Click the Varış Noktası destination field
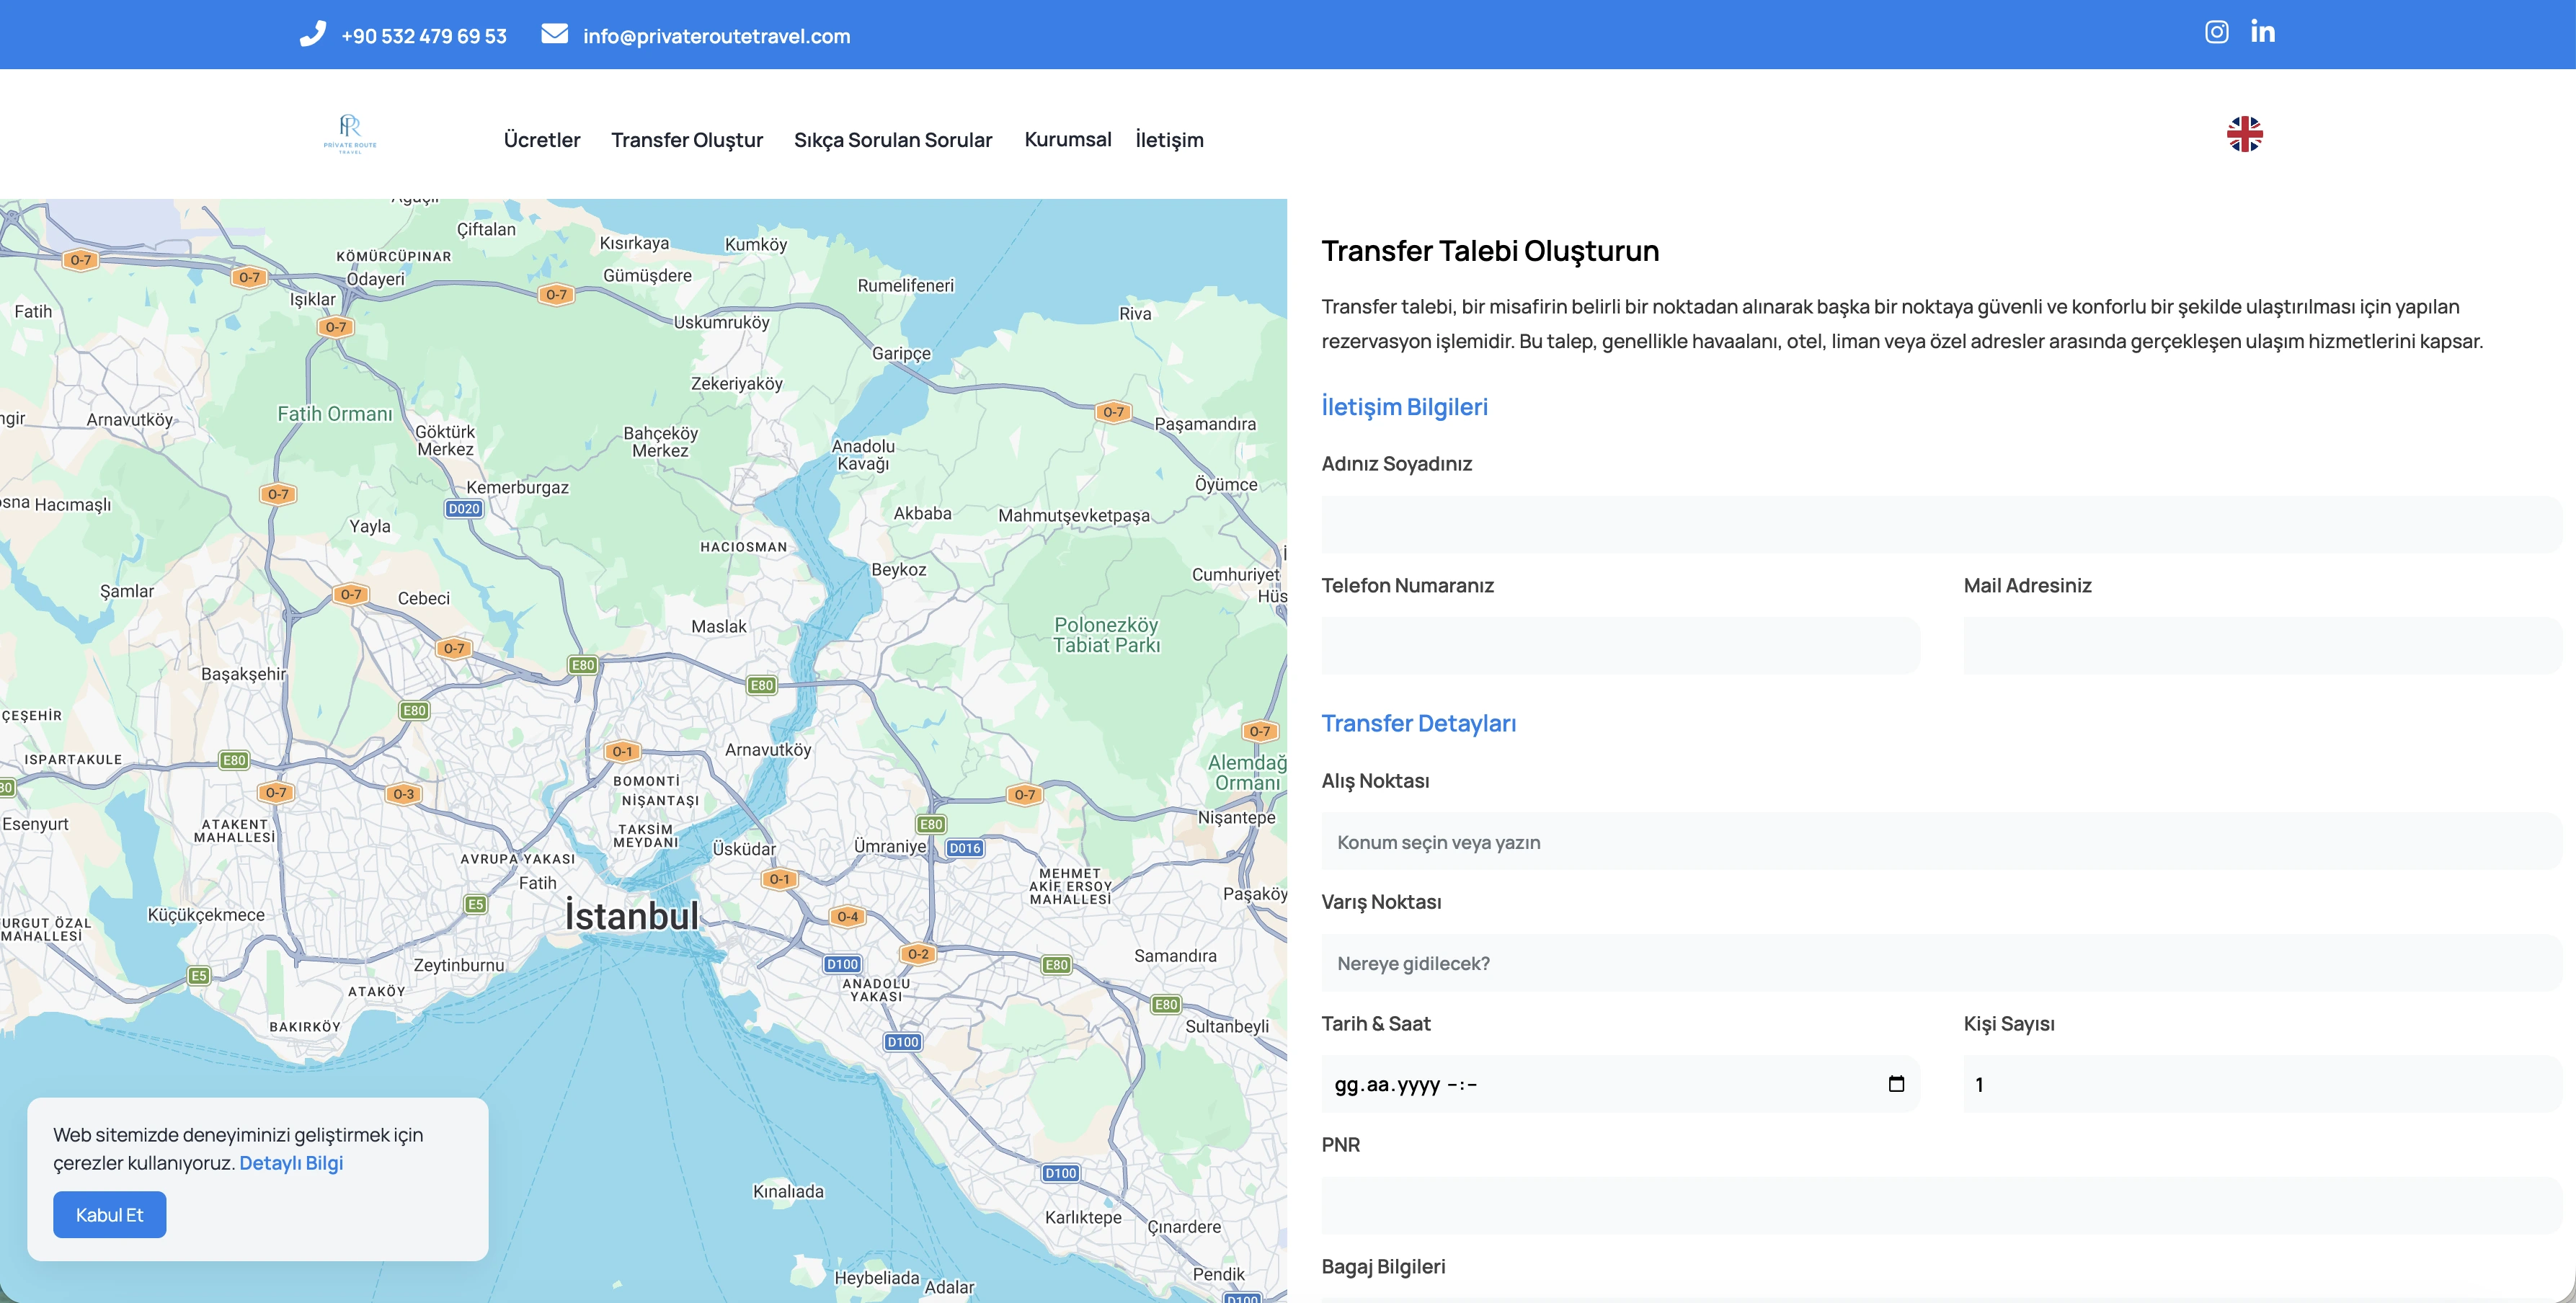 (1940, 964)
